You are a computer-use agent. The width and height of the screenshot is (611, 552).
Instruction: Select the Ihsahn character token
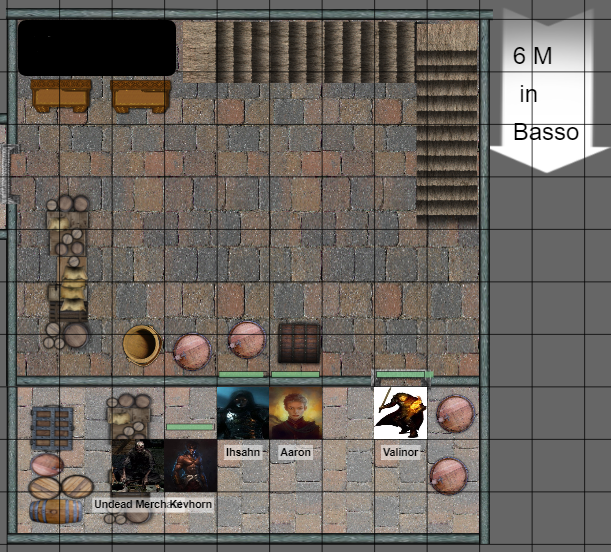(x=243, y=413)
